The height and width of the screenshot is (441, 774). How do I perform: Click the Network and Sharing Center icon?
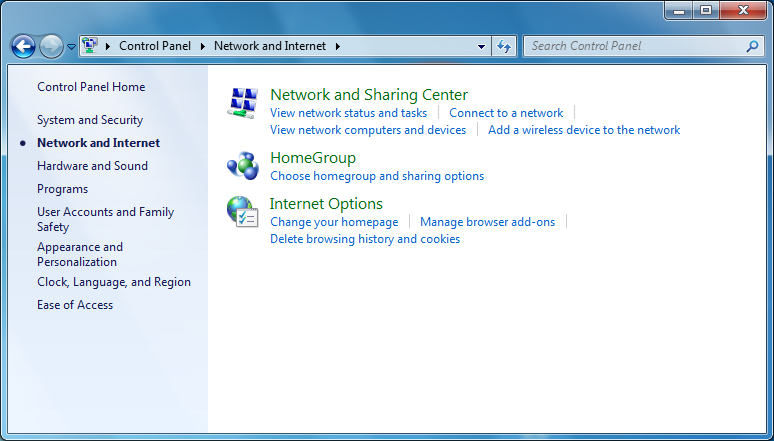click(x=243, y=103)
